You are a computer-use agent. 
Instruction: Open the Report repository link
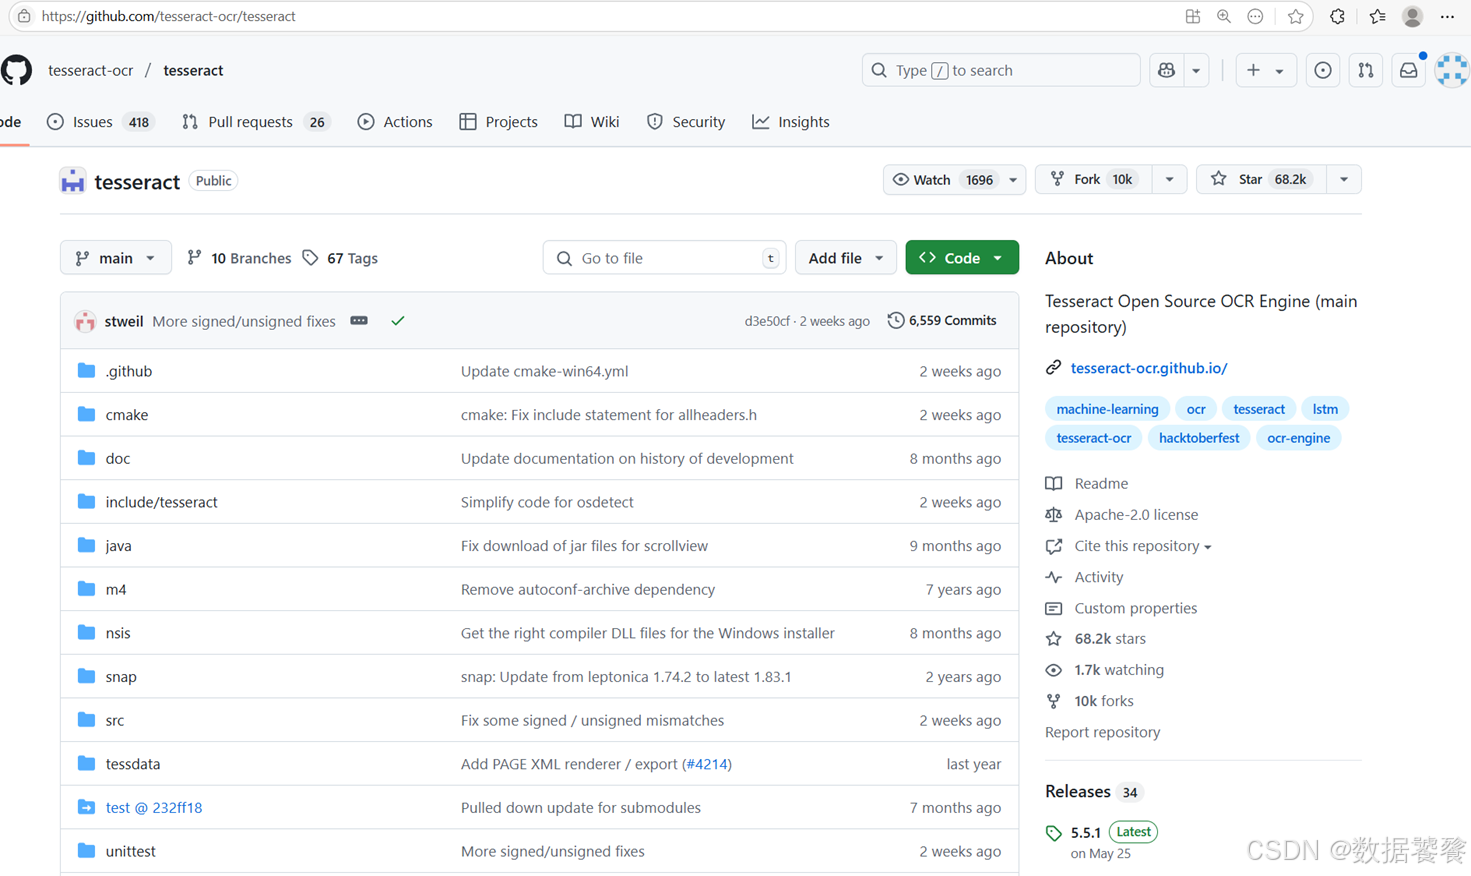pyautogui.click(x=1103, y=732)
